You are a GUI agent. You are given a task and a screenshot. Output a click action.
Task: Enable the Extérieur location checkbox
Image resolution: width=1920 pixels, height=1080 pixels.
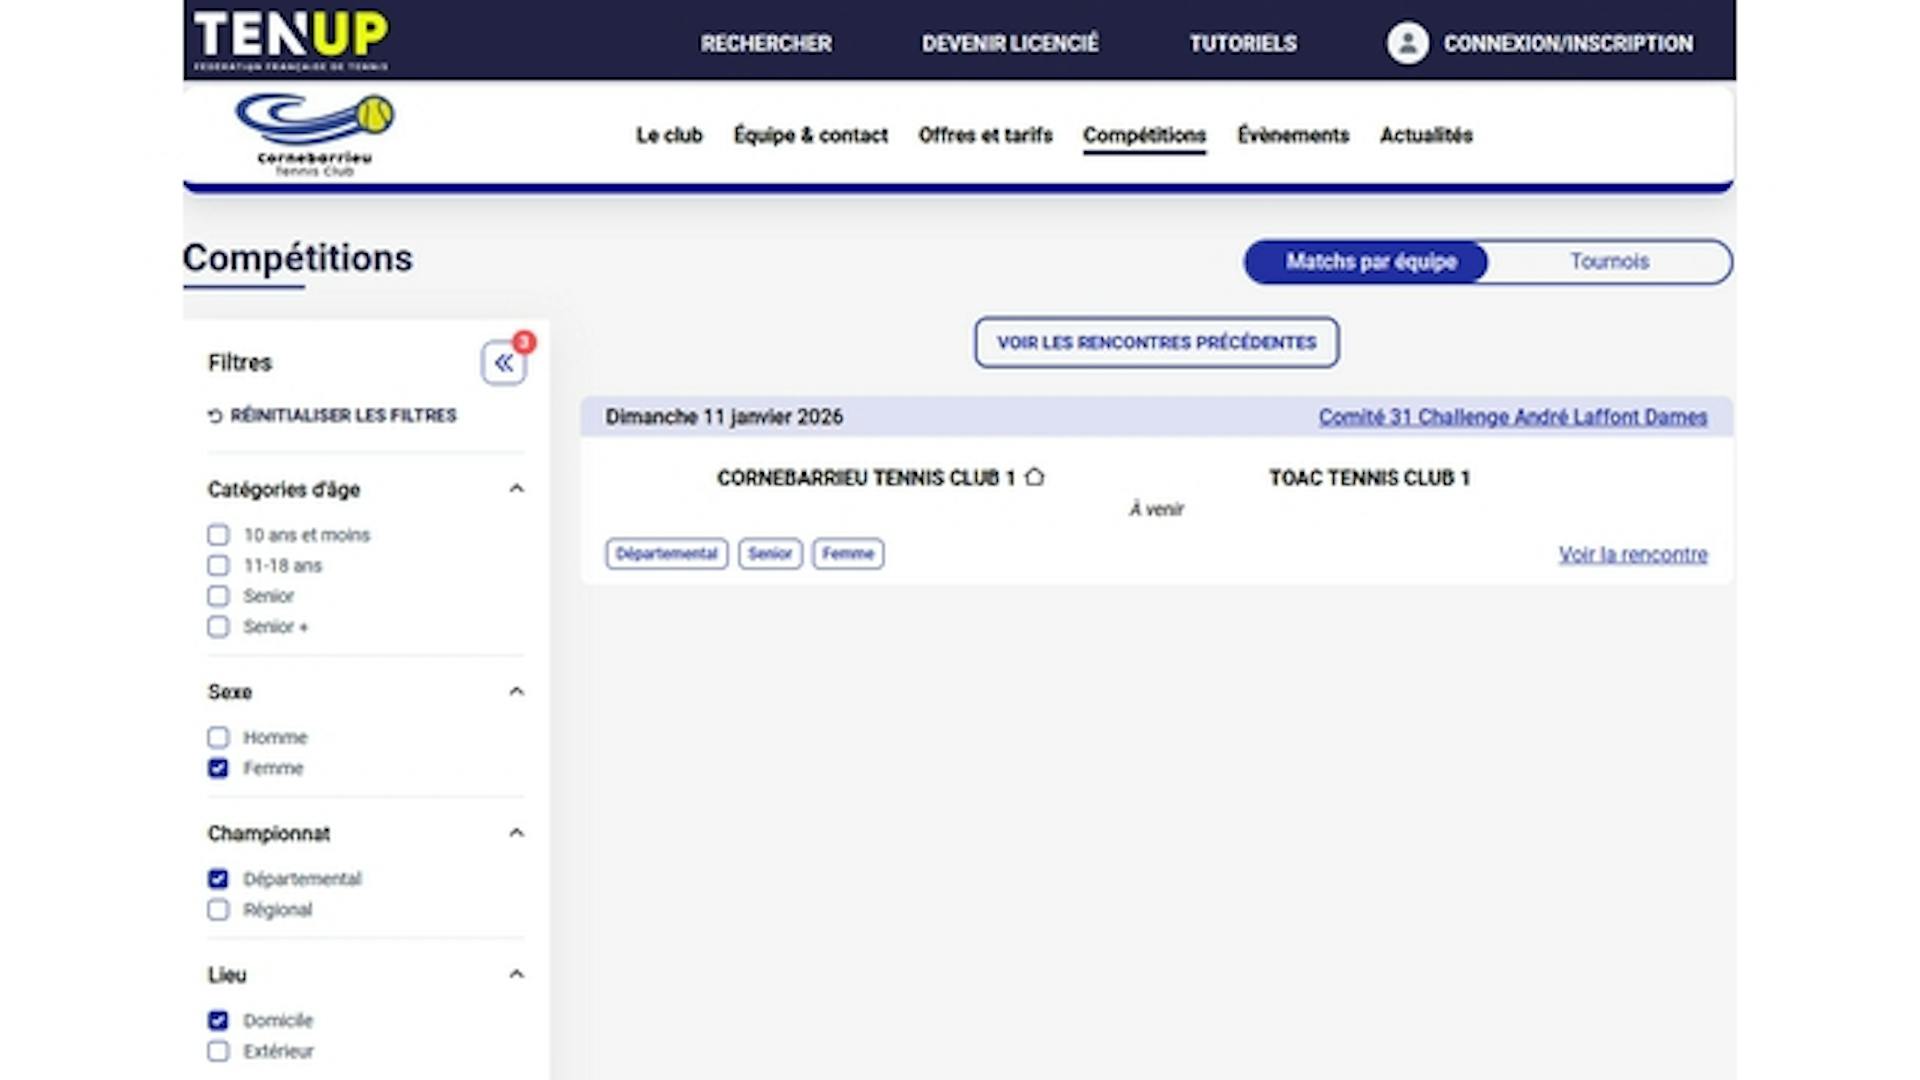pyautogui.click(x=218, y=1051)
